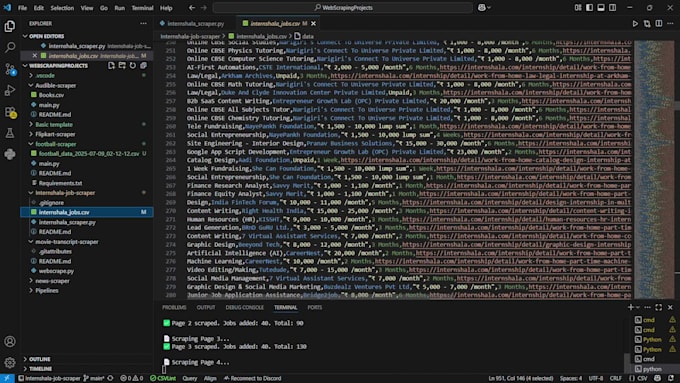Open the Terminal menu

[x=142, y=8]
